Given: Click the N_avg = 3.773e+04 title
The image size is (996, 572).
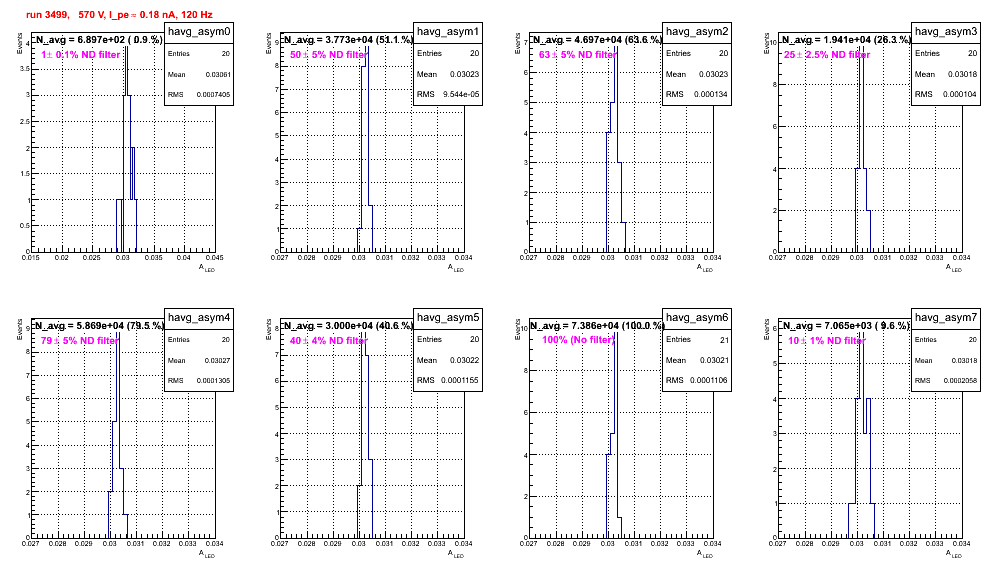Looking at the screenshot, I should pos(348,40).
